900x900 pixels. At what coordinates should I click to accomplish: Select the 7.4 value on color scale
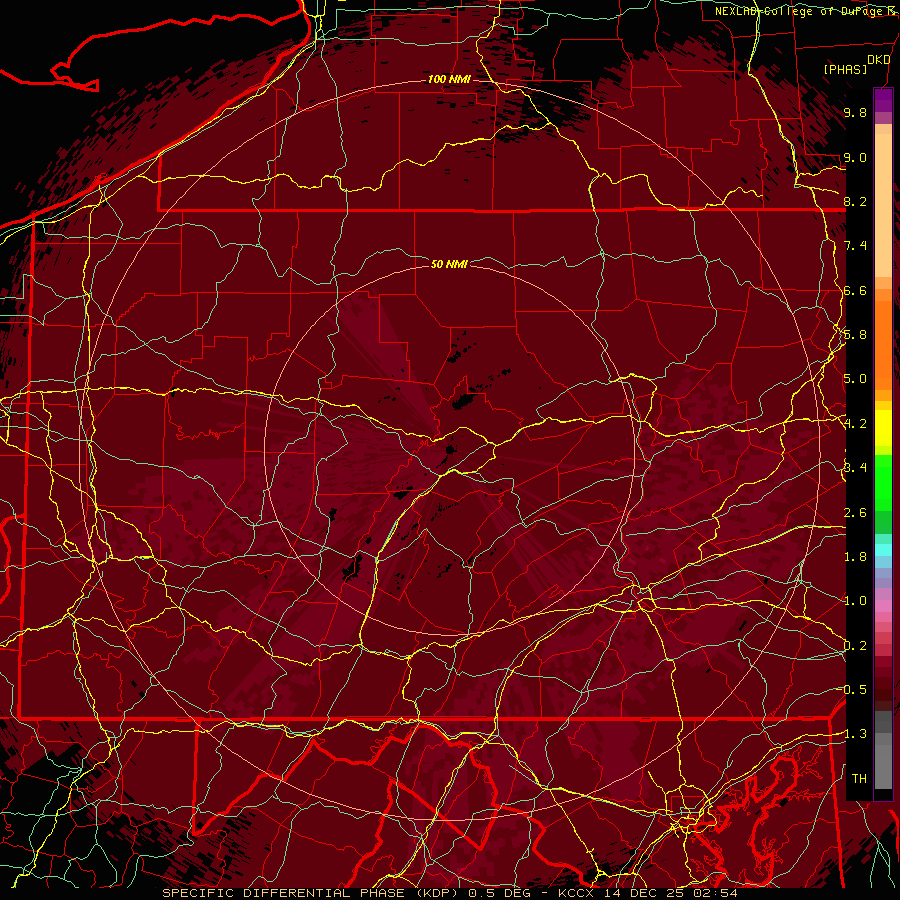[x=855, y=246]
